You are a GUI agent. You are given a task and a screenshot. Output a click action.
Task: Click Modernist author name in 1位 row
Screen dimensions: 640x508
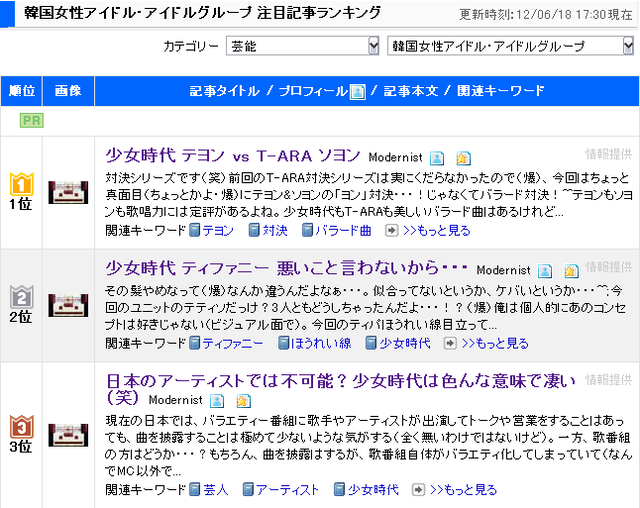[396, 158]
